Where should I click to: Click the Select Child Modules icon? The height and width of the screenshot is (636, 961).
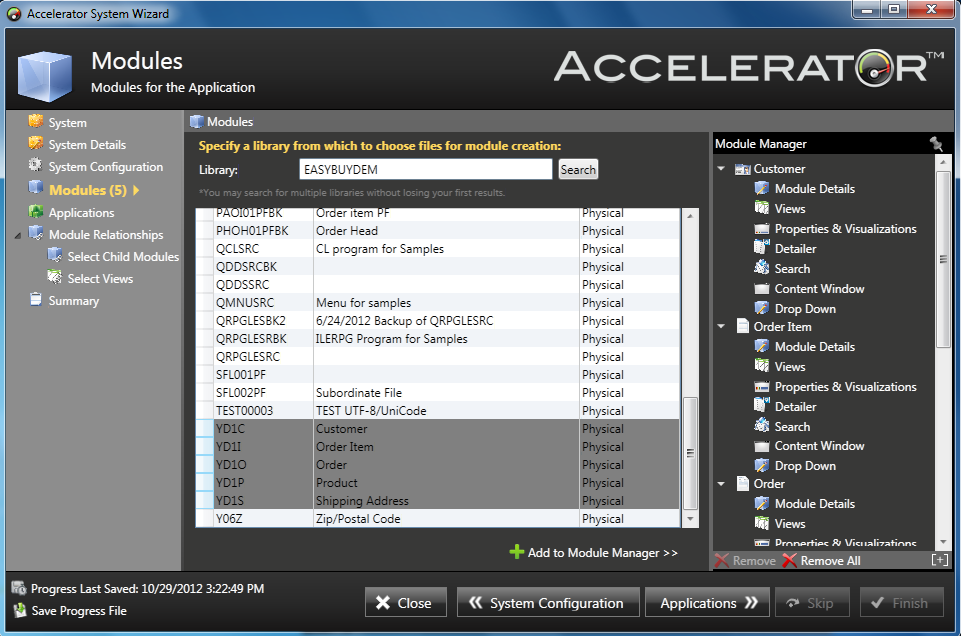pyautogui.click(x=55, y=255)
